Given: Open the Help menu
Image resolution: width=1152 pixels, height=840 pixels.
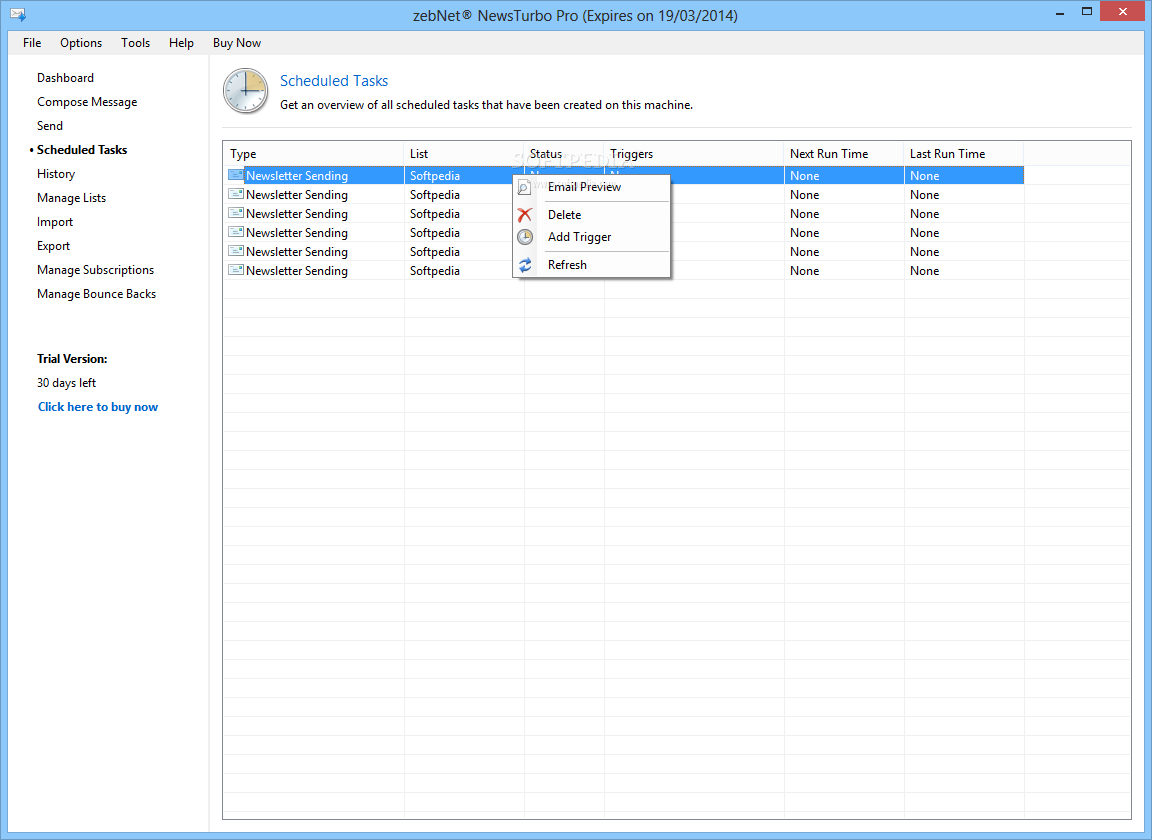Looking at the screenshot, I should (181, 43).
